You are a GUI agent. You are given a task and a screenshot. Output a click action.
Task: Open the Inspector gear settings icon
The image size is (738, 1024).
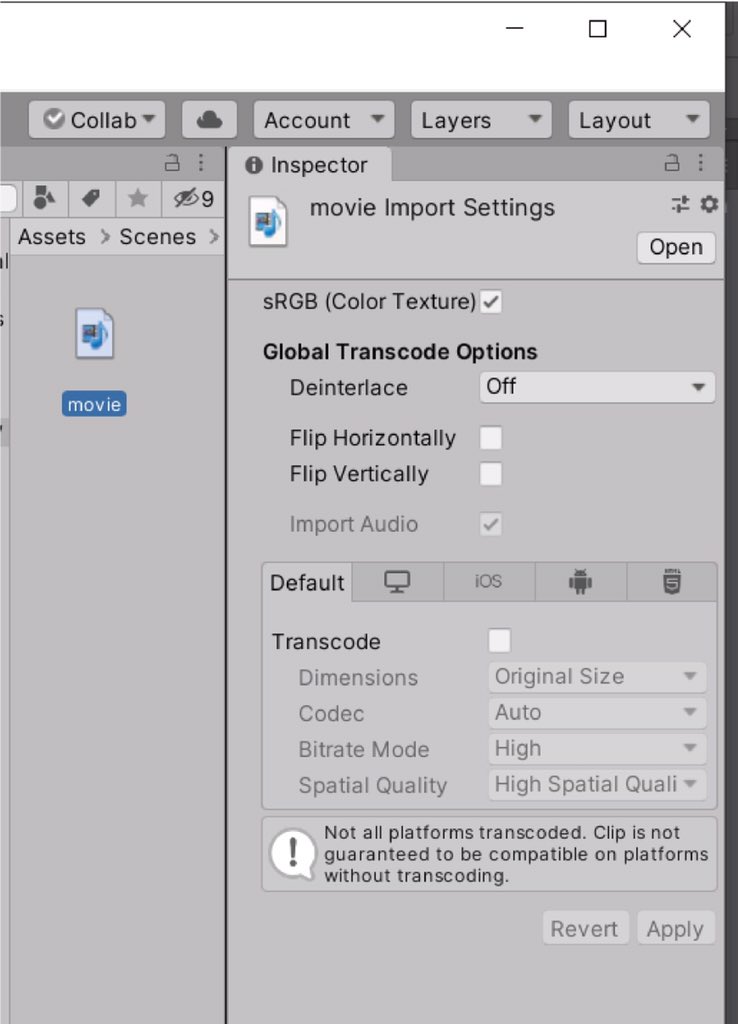[x=709, y=204]
